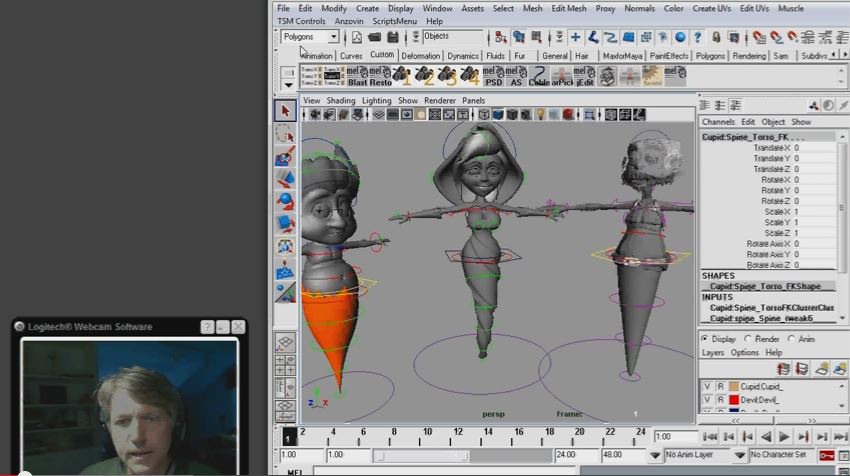Open the Channels menu in Channel Box
Screen dimensions: 850x476
[718, 122]
